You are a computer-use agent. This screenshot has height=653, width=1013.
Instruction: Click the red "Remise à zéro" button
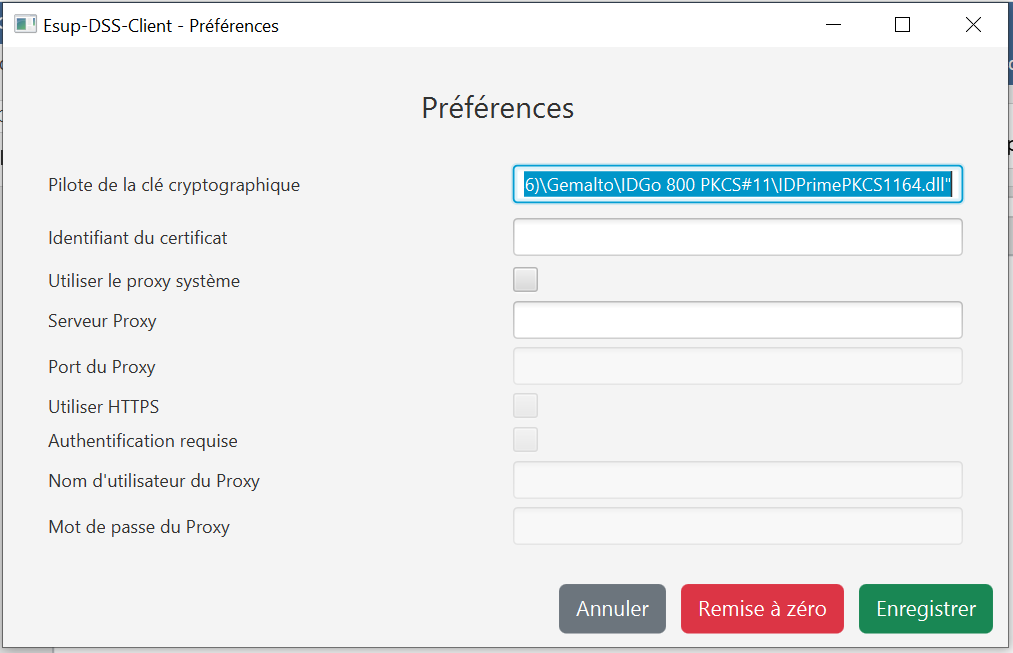click(762, 609)
